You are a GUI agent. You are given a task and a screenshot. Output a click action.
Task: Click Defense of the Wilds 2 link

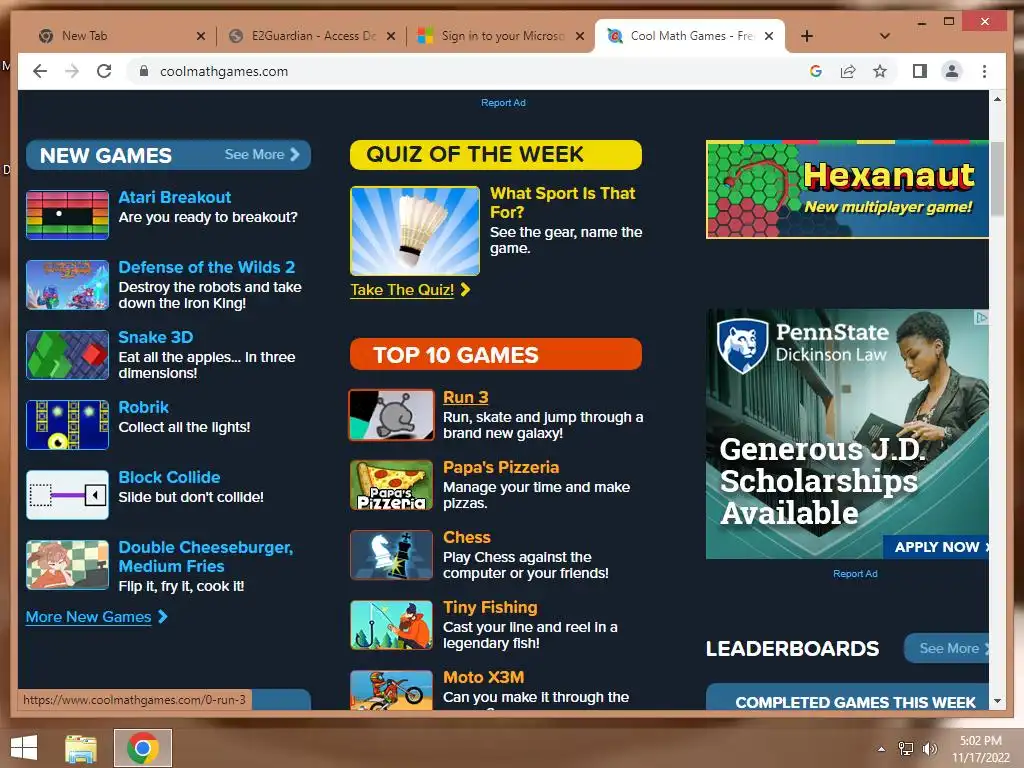coord(206,267)
